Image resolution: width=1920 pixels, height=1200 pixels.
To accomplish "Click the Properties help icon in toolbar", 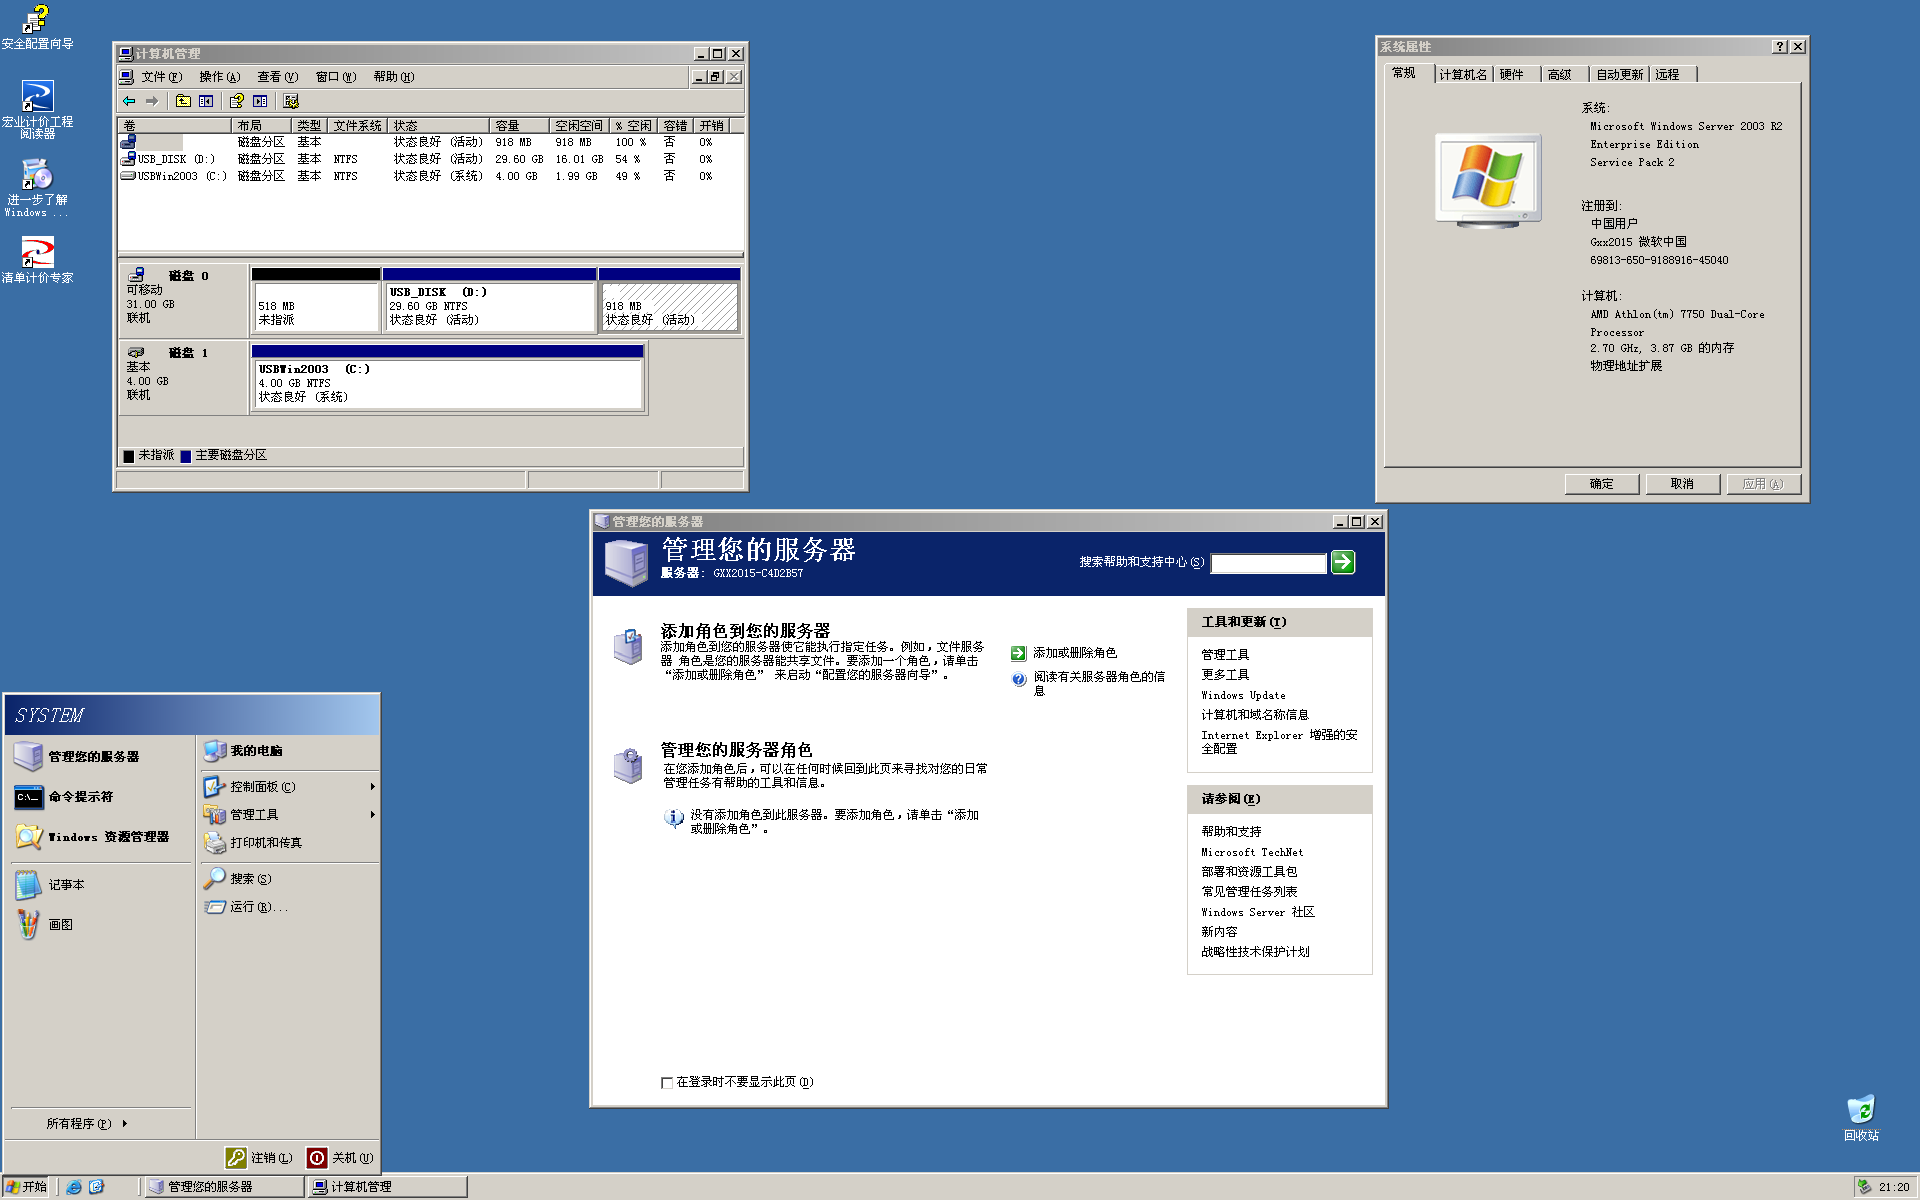I will click(x=236, y=101).
